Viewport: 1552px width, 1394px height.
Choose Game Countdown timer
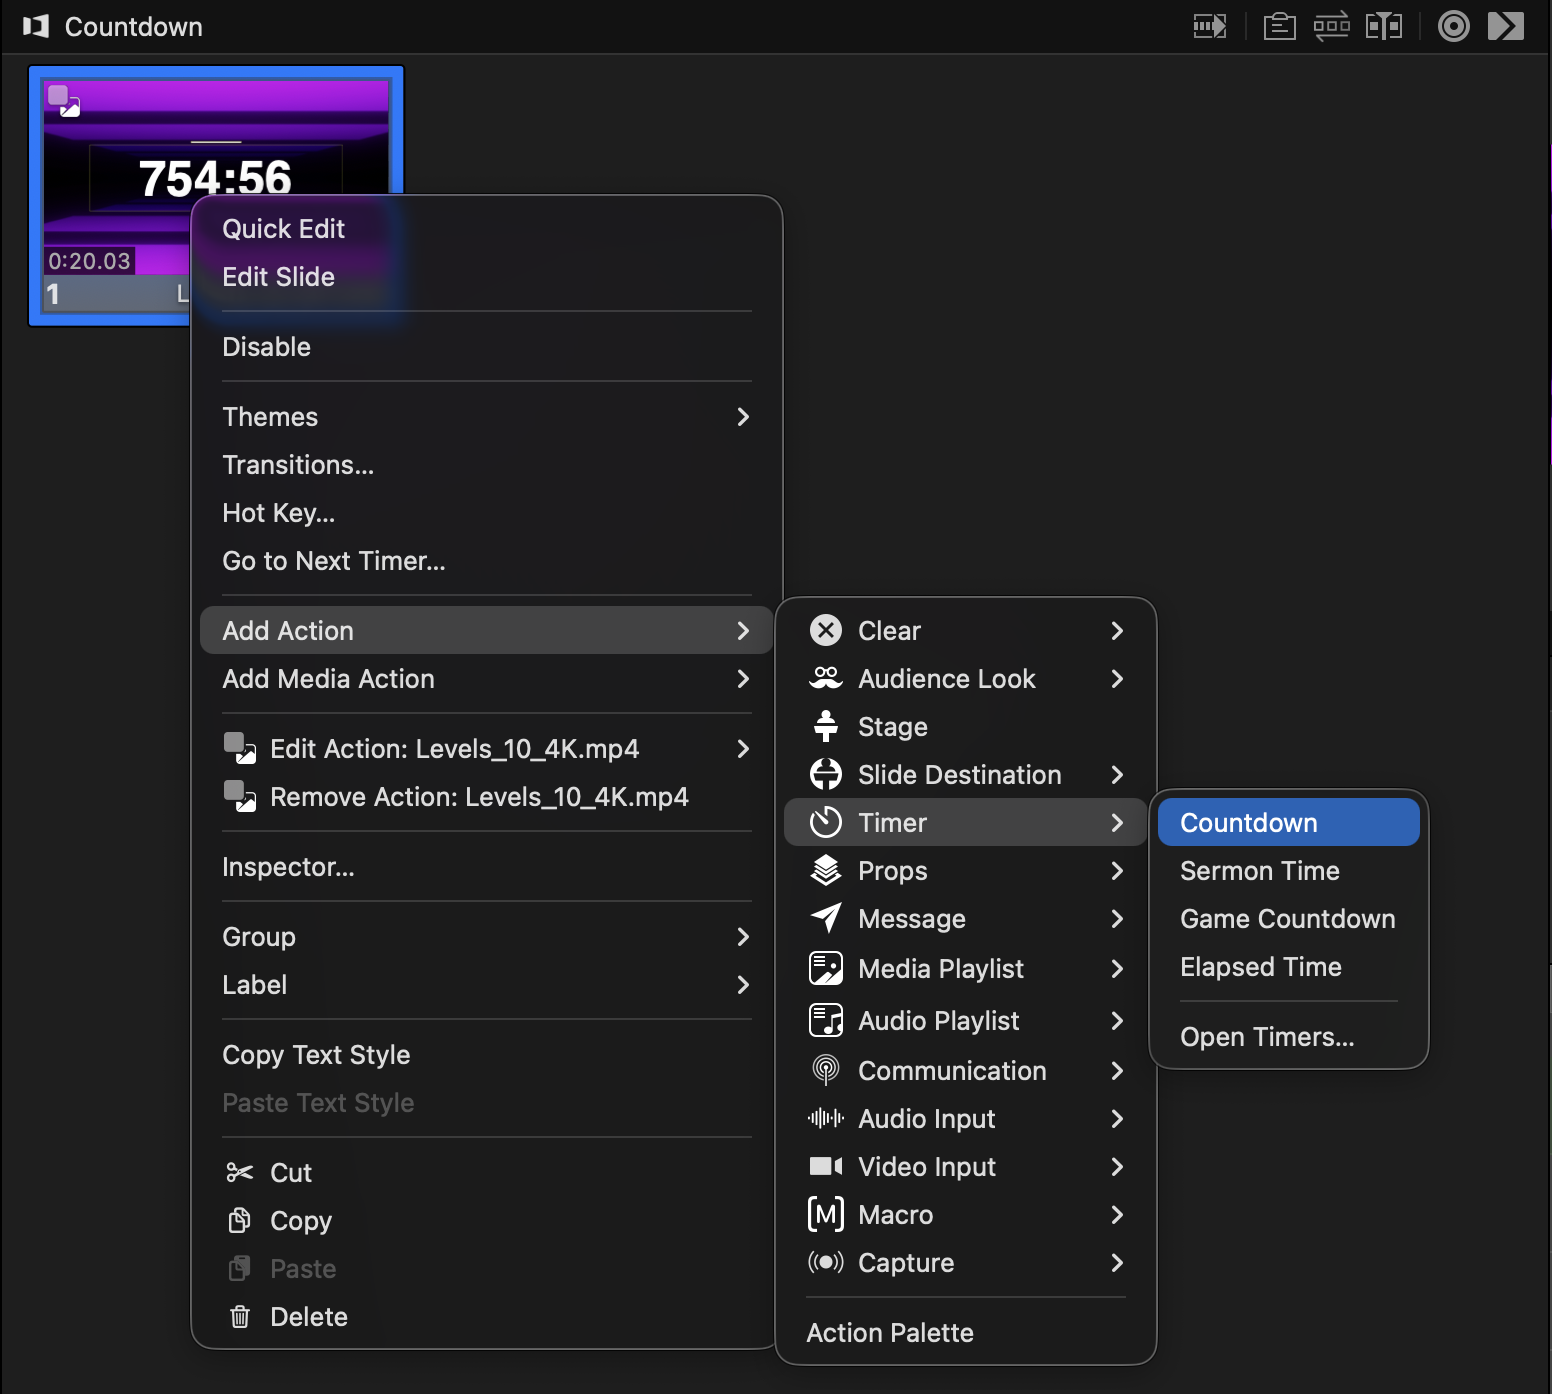(x=1288, y=918)
